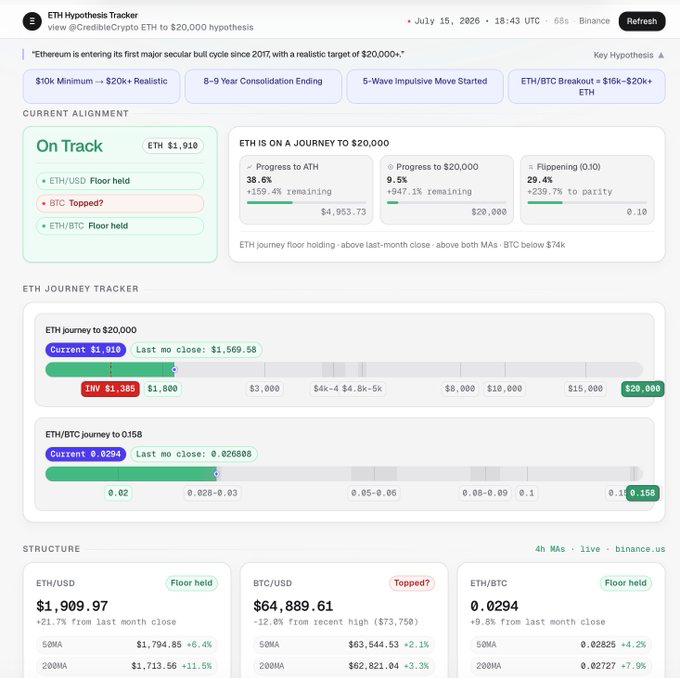Click the ETH/USD Floor held status pill

(120, 181)
